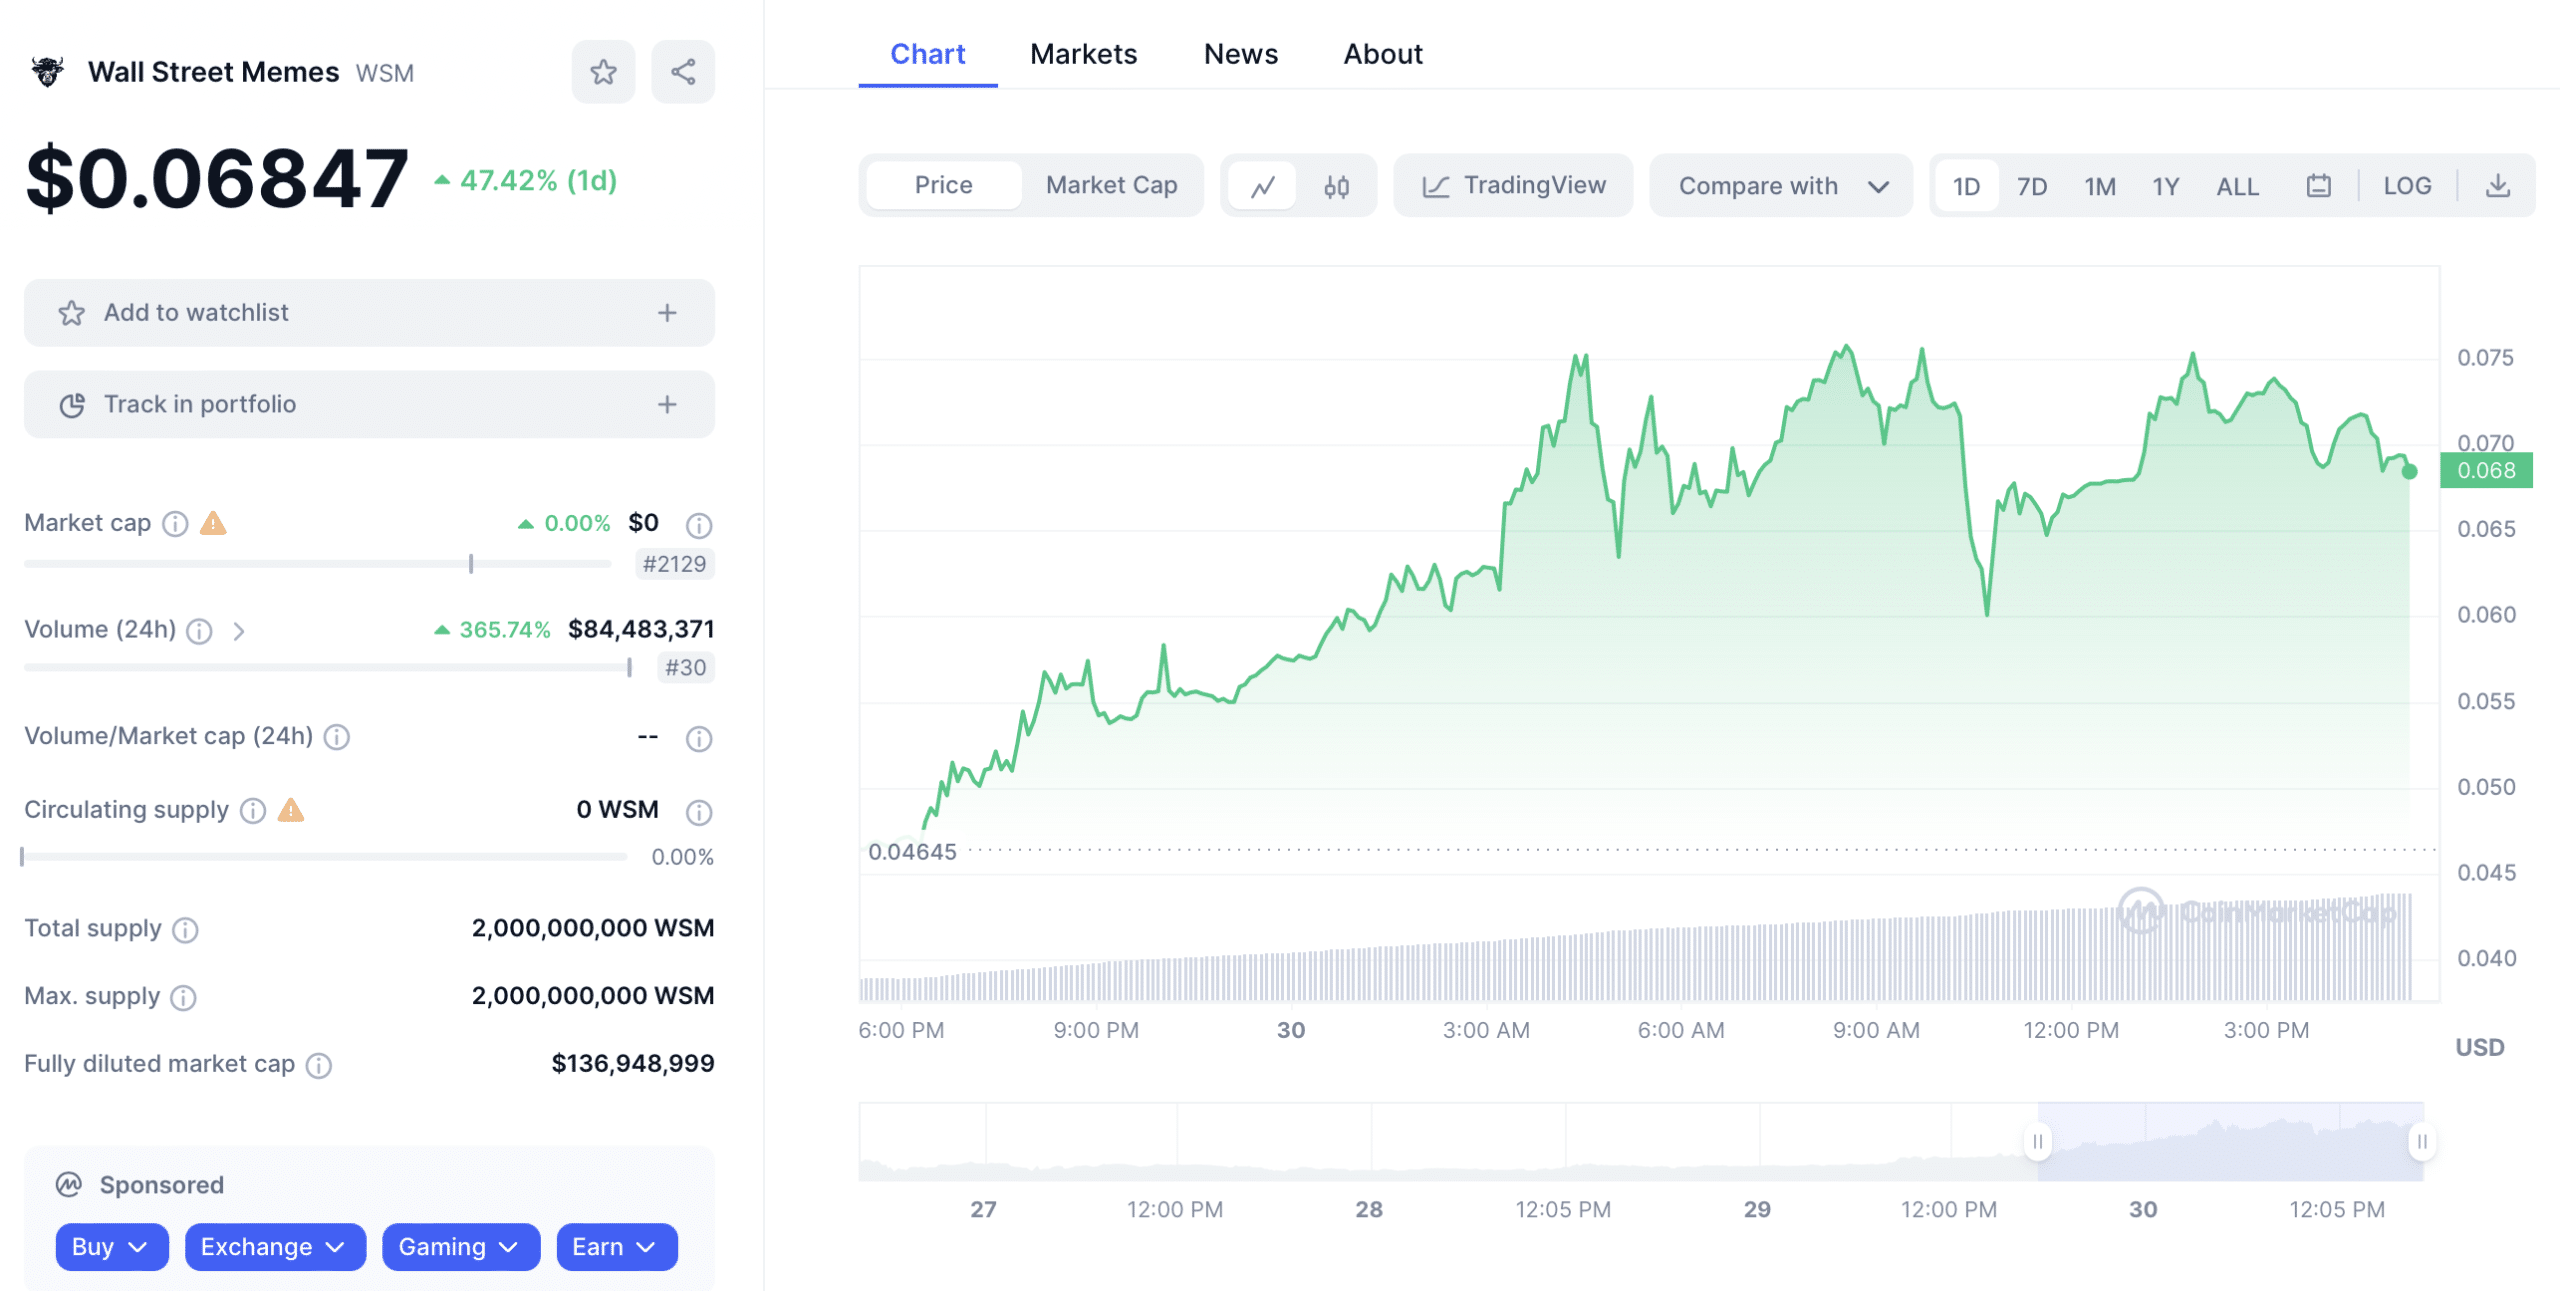Click the Market cap rank progress bar
This screenshot has height=1291, width=2560.
pos(317,564)
